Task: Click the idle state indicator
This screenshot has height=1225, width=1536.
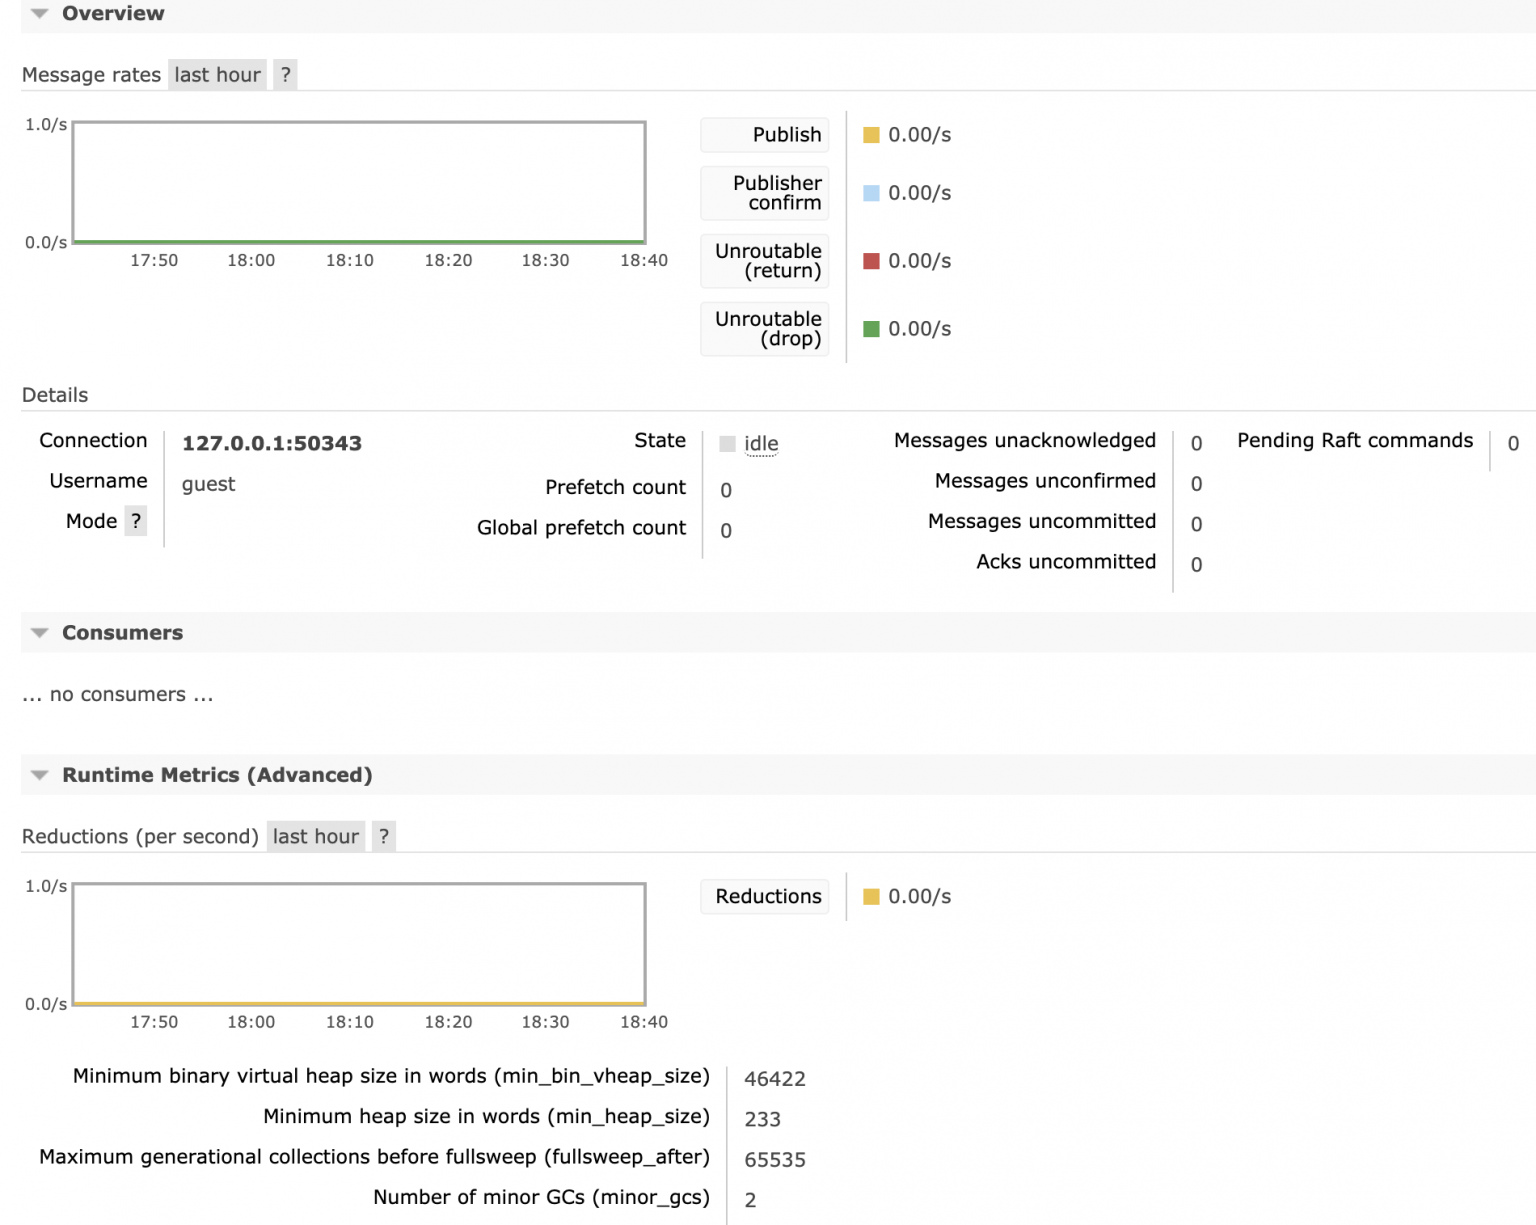Action: (748, 443)
